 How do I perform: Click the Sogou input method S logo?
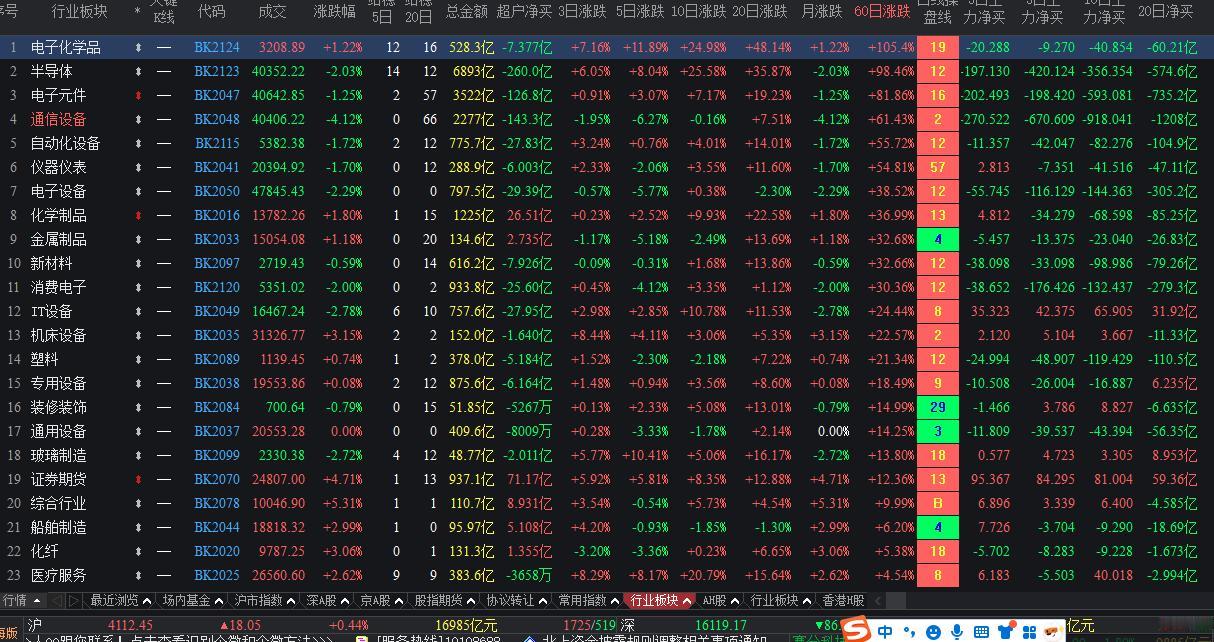click(x=855, y=630)
